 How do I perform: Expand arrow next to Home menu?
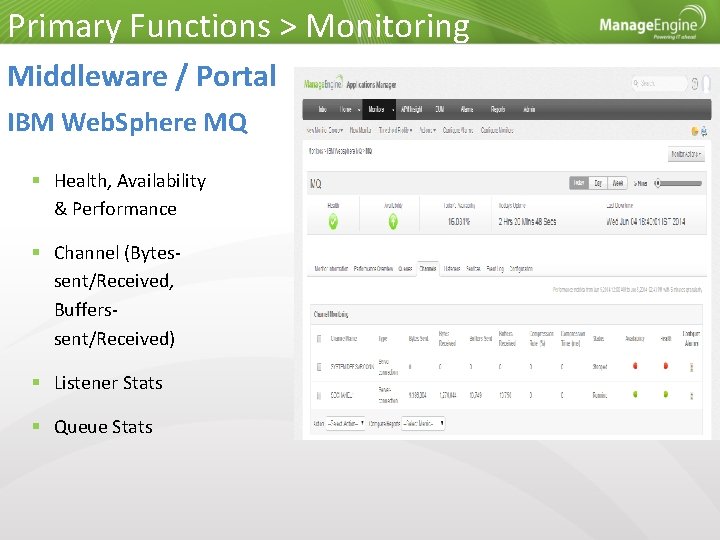tap(359, 110)
